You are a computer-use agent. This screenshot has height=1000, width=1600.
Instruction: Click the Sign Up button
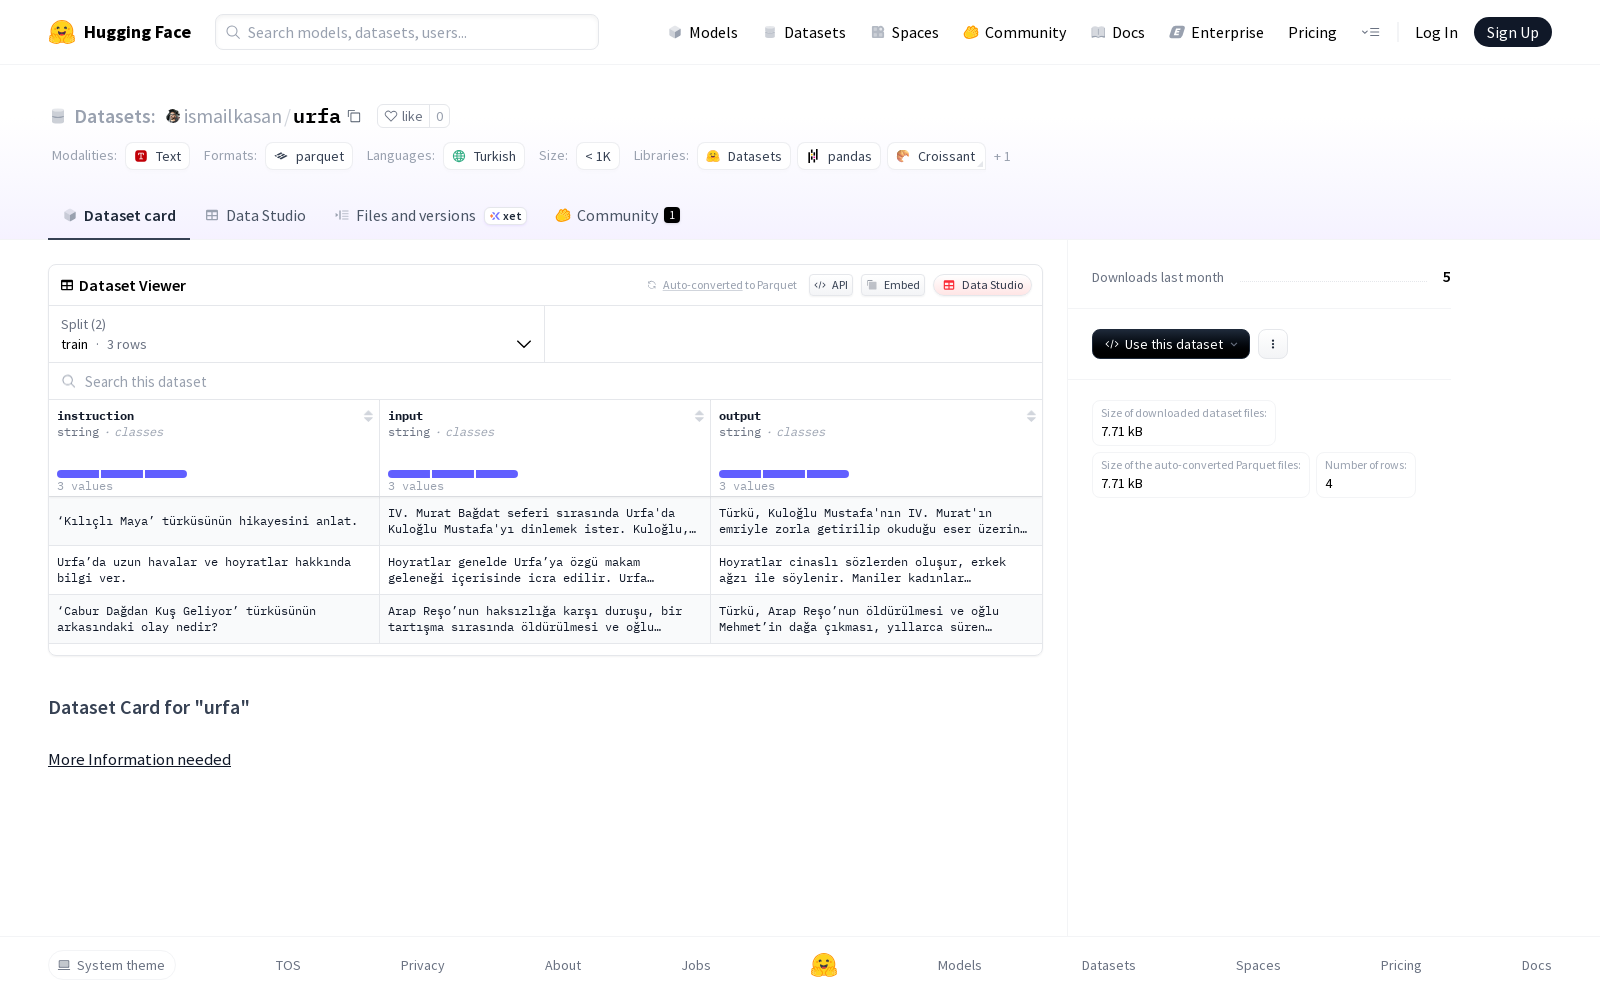coord(1512,32)
